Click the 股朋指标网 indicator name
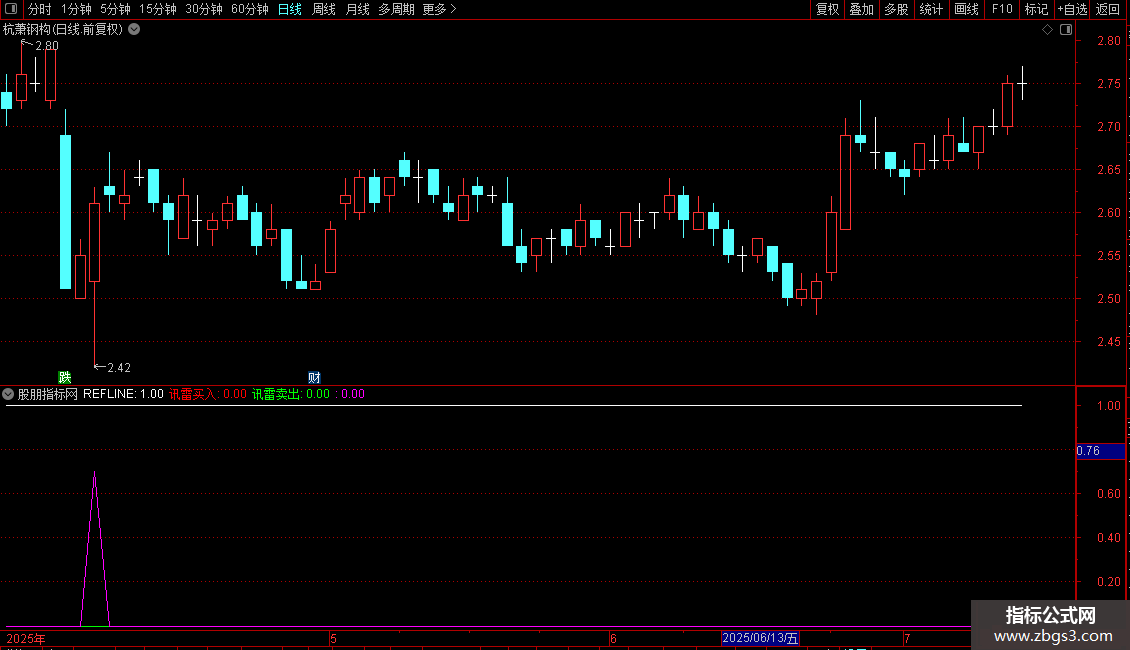 point(48,394)
